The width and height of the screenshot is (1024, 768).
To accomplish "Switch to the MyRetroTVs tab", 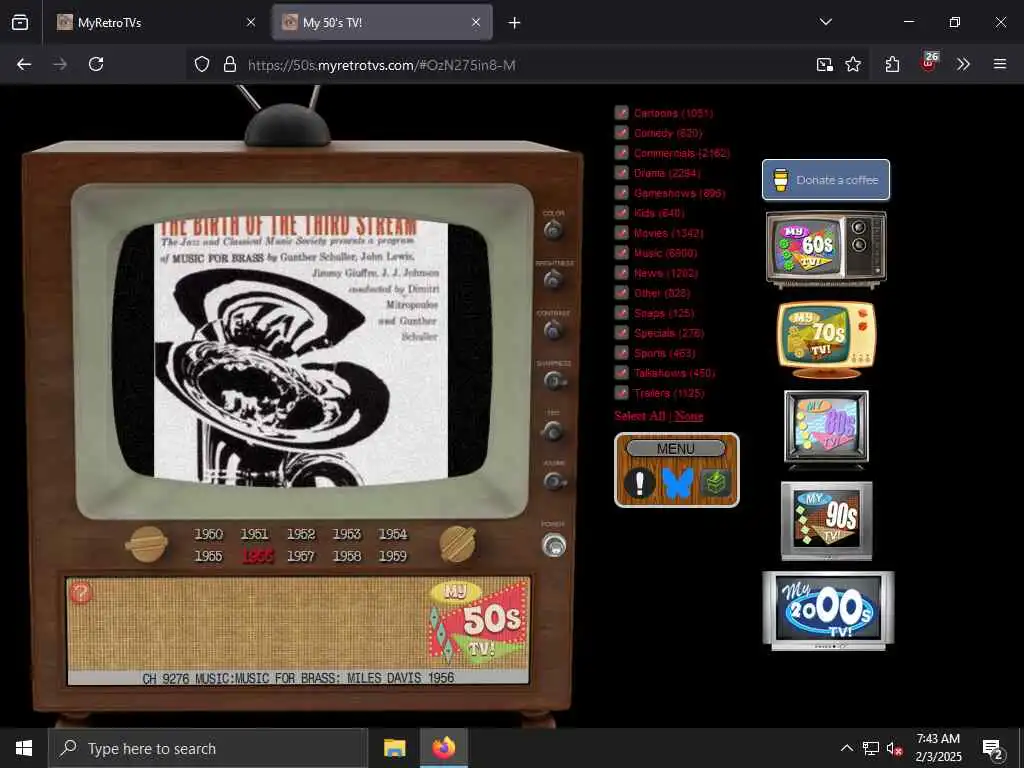I will [x=155, y=22].
